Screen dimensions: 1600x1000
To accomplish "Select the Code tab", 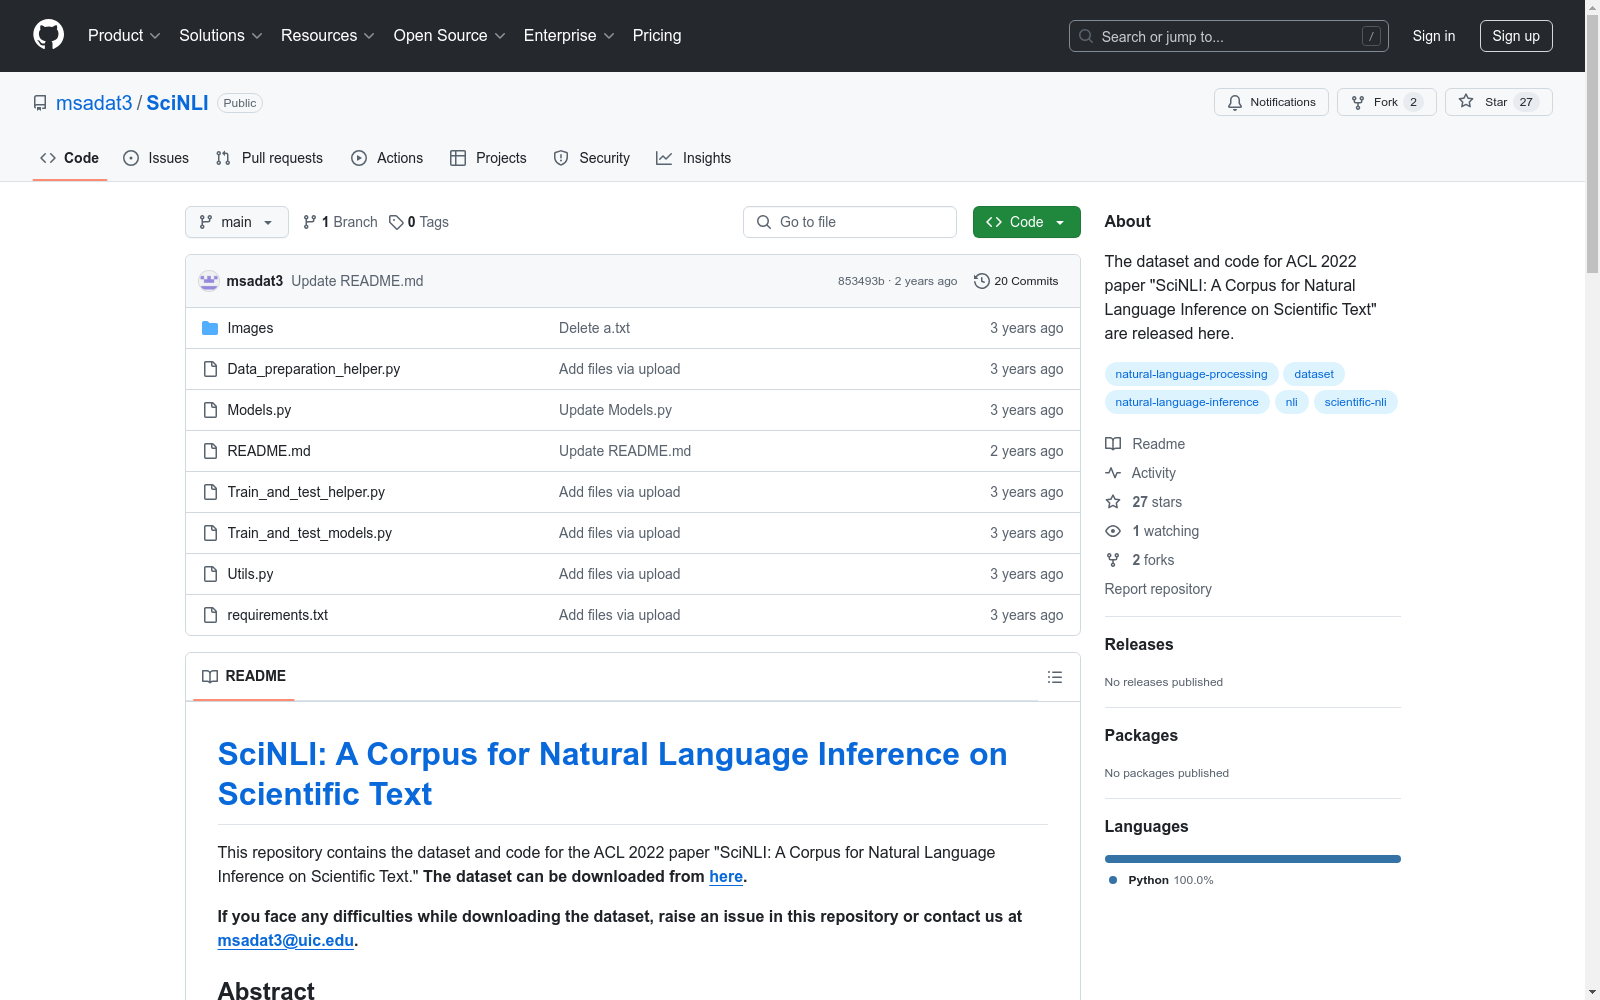I will [70, 158].
